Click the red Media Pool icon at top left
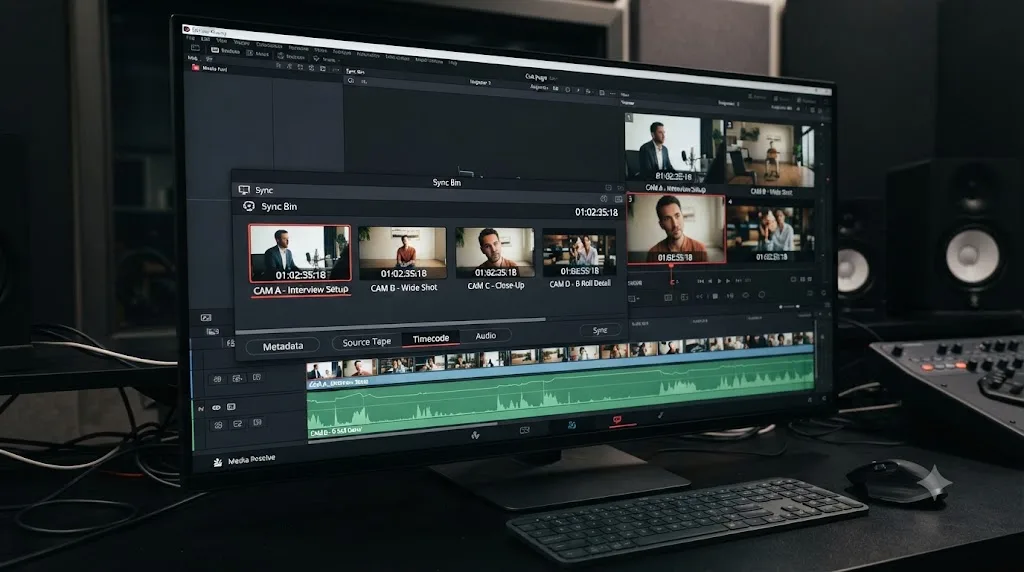This screenshot has width=1024, height=572. pyautogui.click(x=195, y=67)
